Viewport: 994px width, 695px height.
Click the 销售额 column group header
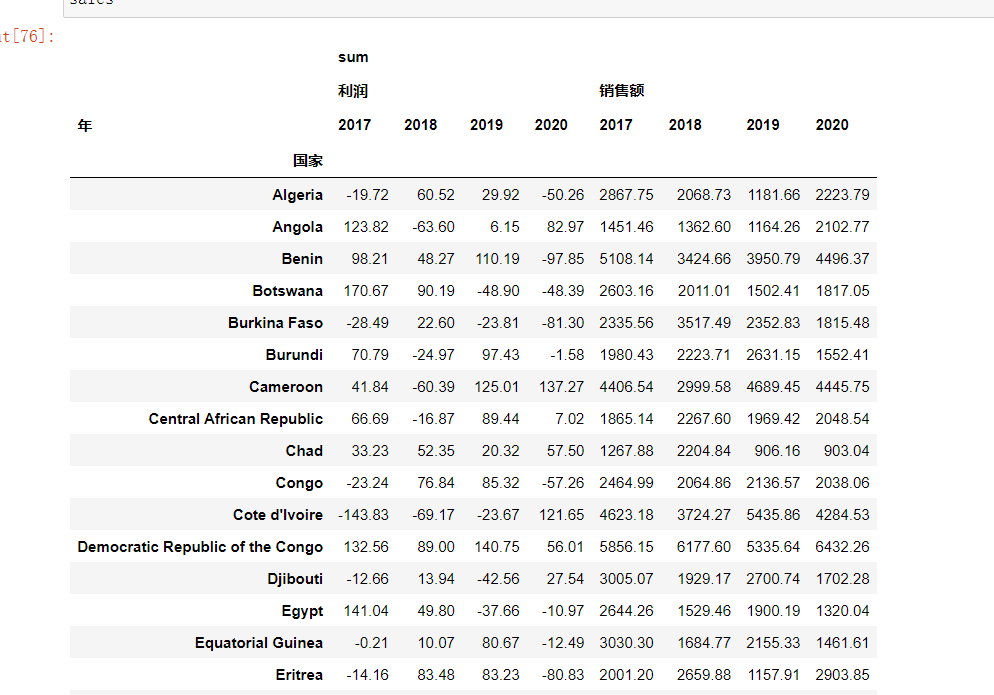coord(622,91)
